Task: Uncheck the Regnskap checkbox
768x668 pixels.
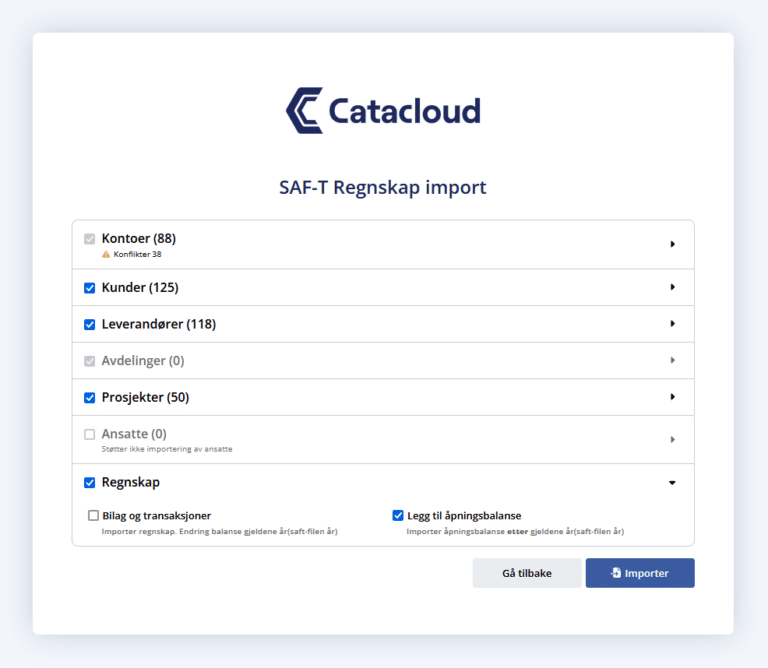Action: 90,483
